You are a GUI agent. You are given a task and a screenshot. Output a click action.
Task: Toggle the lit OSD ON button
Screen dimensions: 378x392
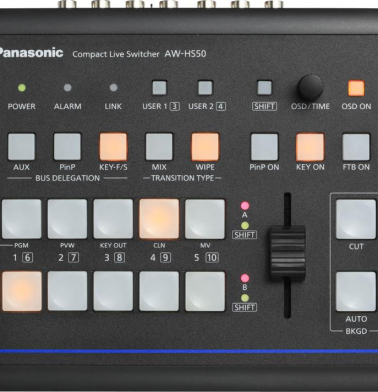click(356, 88)
